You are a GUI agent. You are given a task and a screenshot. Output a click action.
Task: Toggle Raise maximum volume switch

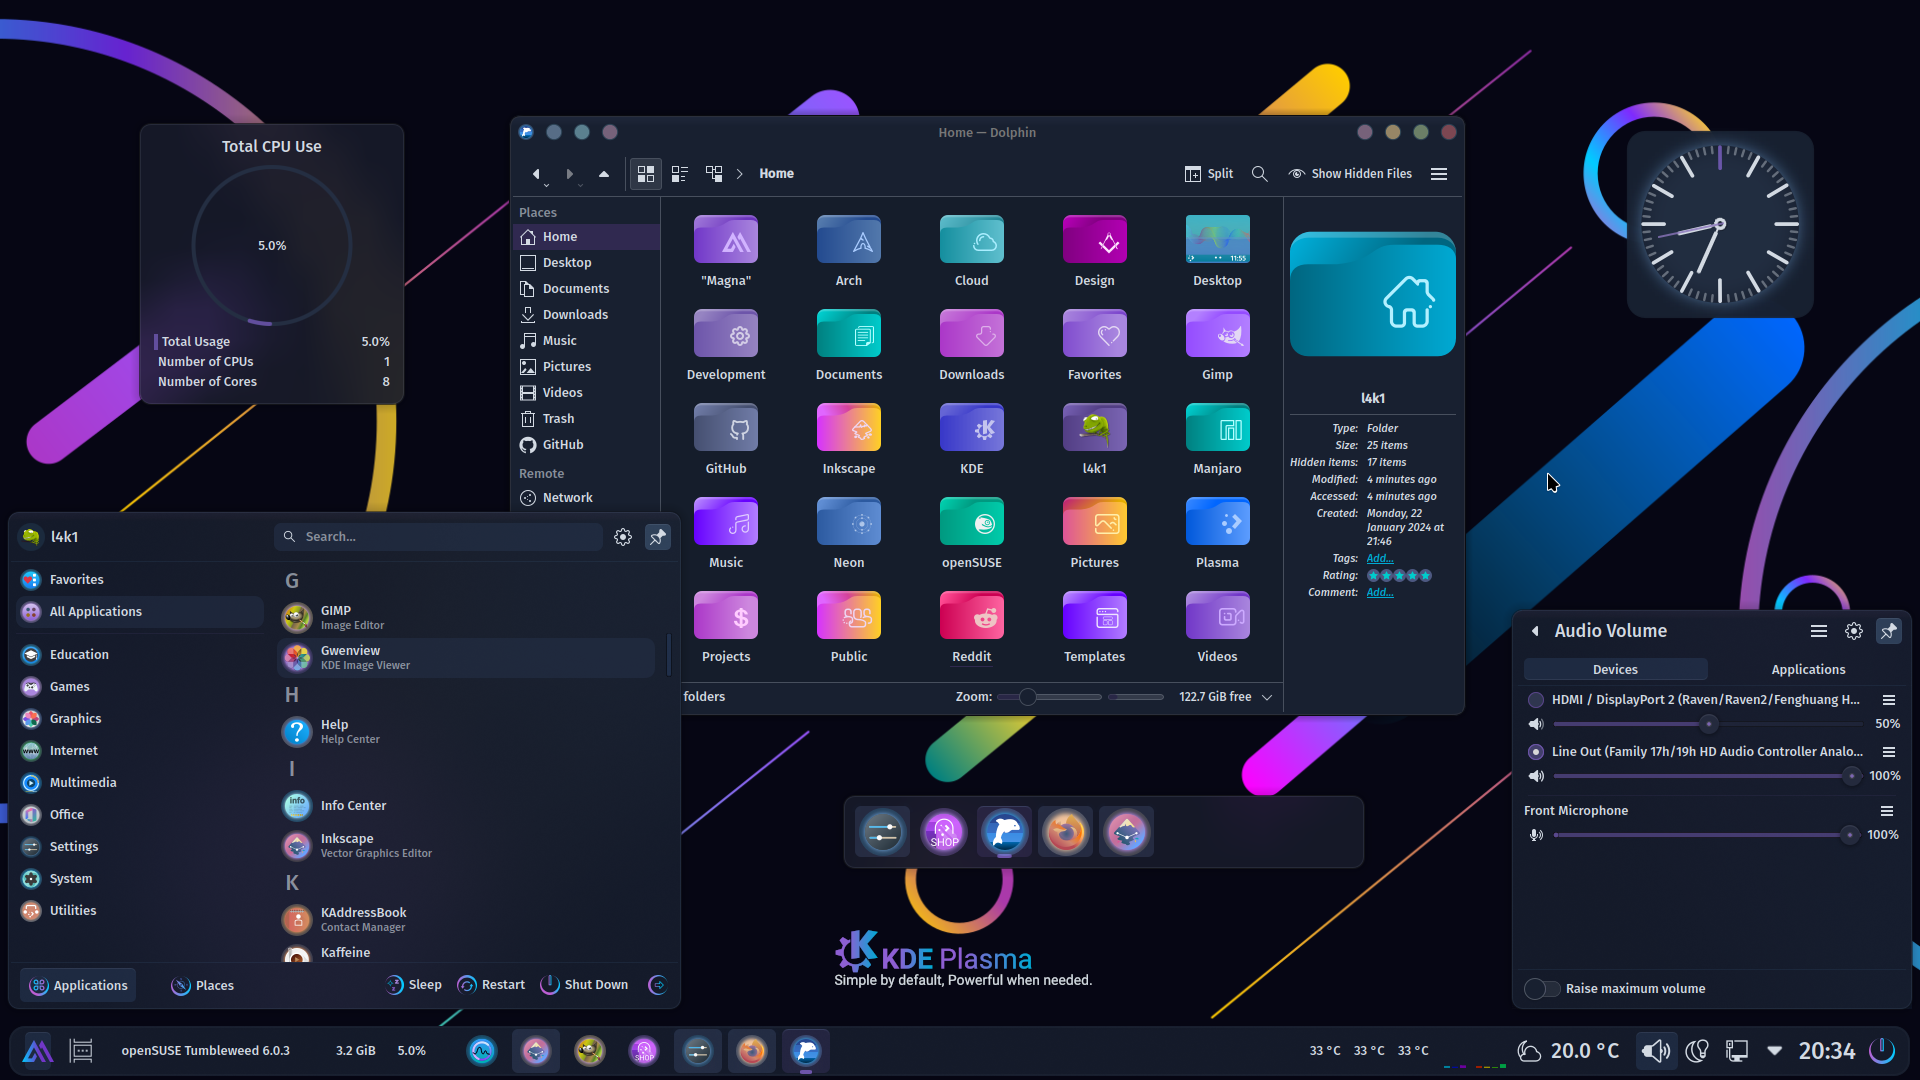[x=1542, y=989]
